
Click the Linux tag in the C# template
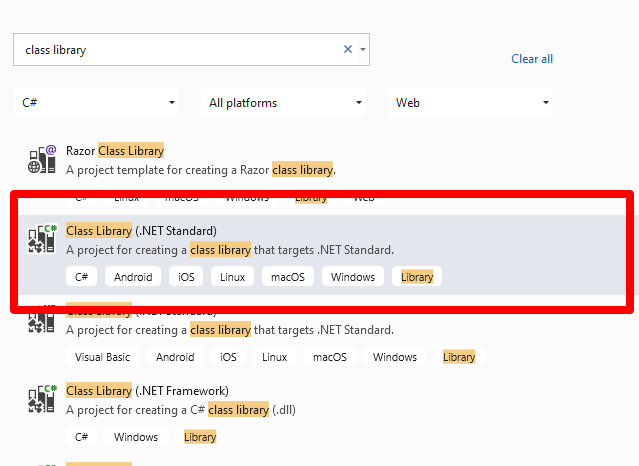pyautogui.click(x=232, y=277)
